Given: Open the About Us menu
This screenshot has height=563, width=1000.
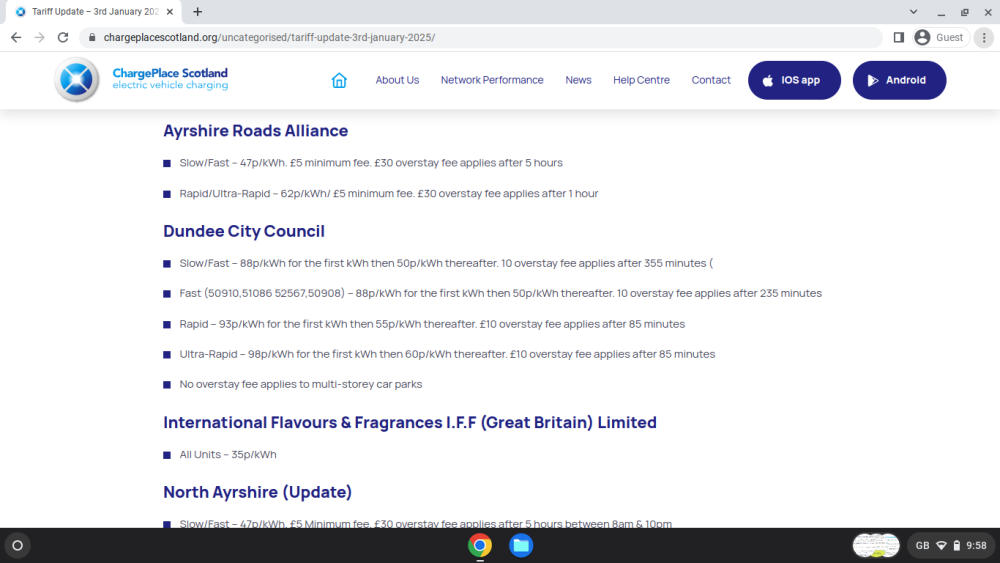Looking at the screenshot, I should click(x=397, y=80).
